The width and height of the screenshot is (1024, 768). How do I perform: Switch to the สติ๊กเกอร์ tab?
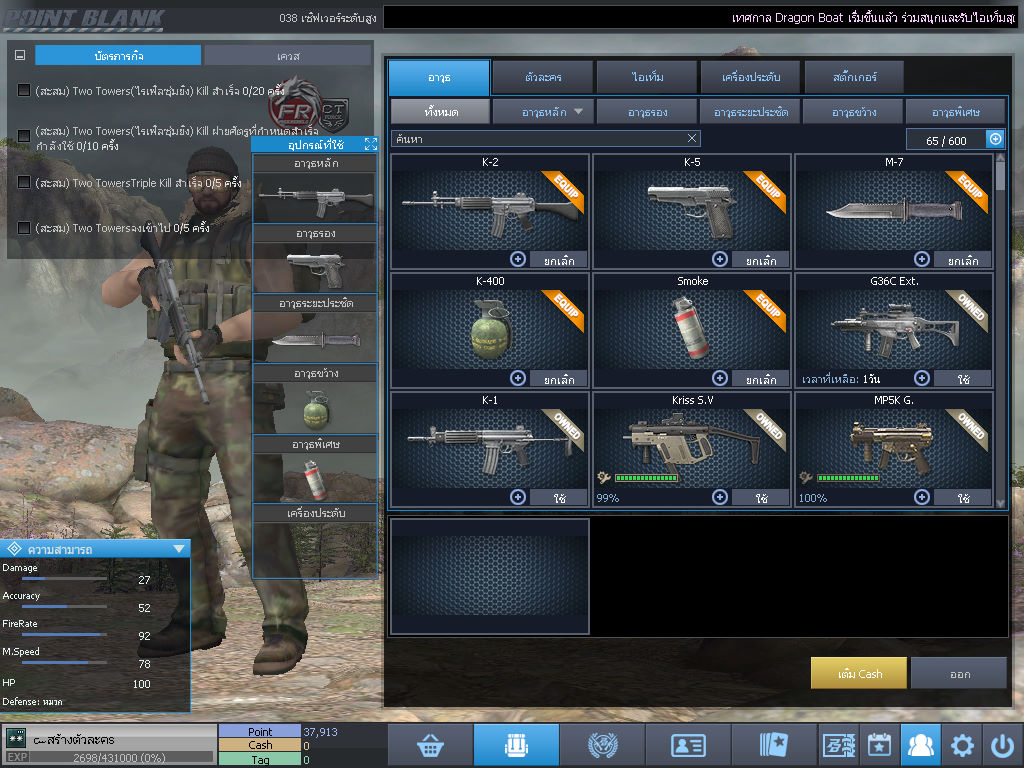pyautogui.click(x=854, y=77)
